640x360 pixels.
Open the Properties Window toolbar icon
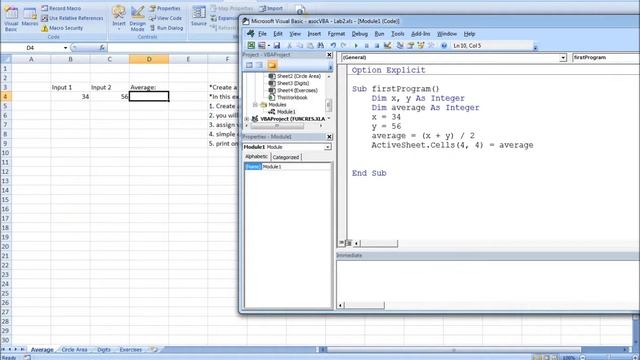pyautogui.click(x=411, y=46)
